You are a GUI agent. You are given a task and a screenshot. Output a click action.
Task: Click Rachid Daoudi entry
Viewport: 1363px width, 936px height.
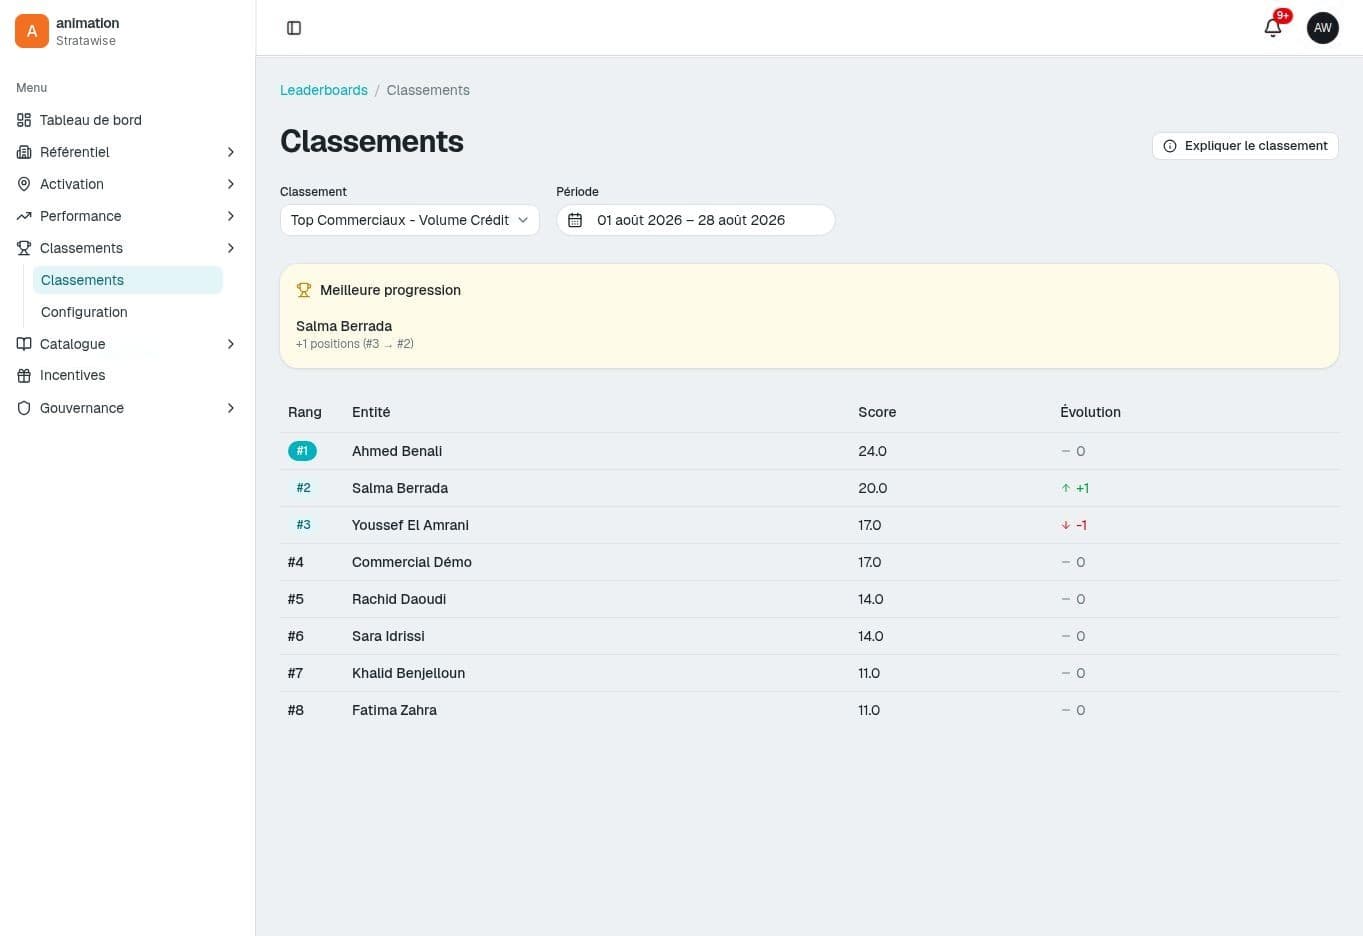pos(399,599)
